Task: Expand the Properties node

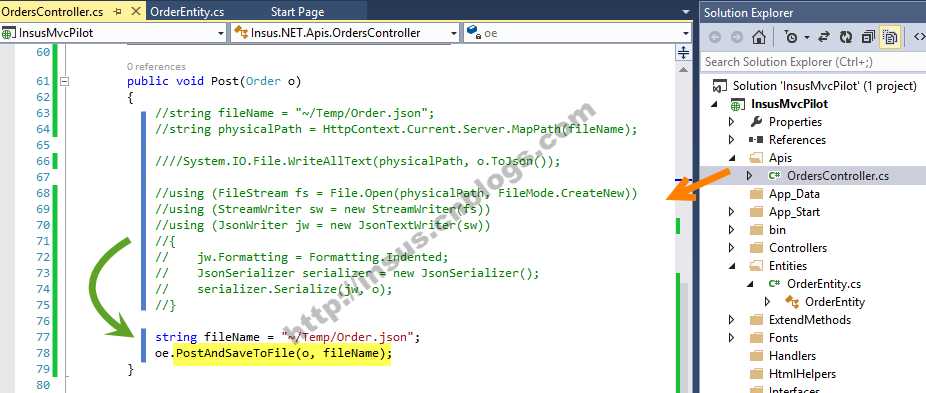Action: [x=732, y=122]
